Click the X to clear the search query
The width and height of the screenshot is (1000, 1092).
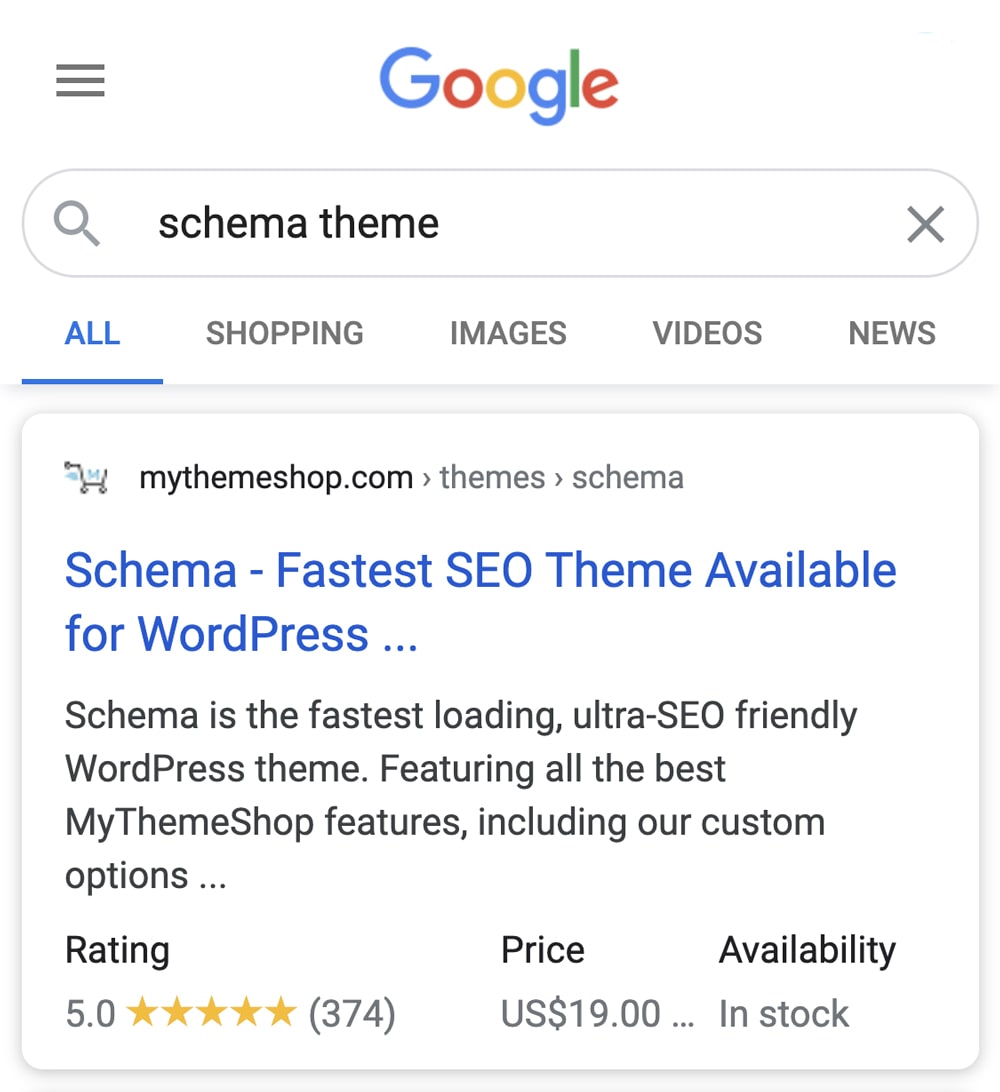tap(925, 224)
